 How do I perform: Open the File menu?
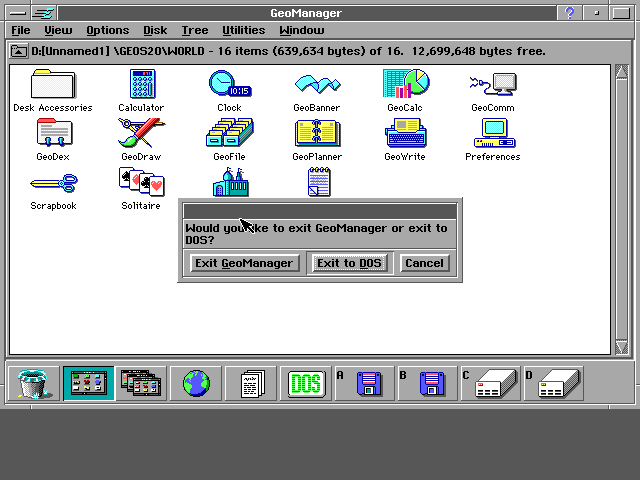(x=20, y=30)
